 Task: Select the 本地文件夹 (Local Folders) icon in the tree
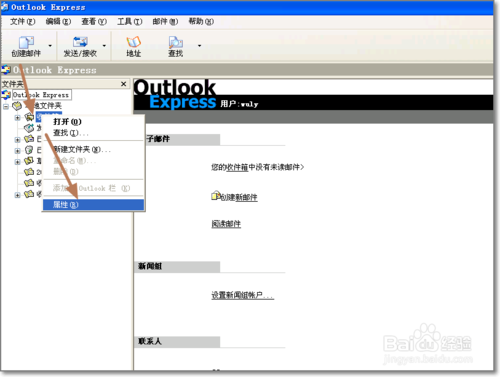point(17,106)
